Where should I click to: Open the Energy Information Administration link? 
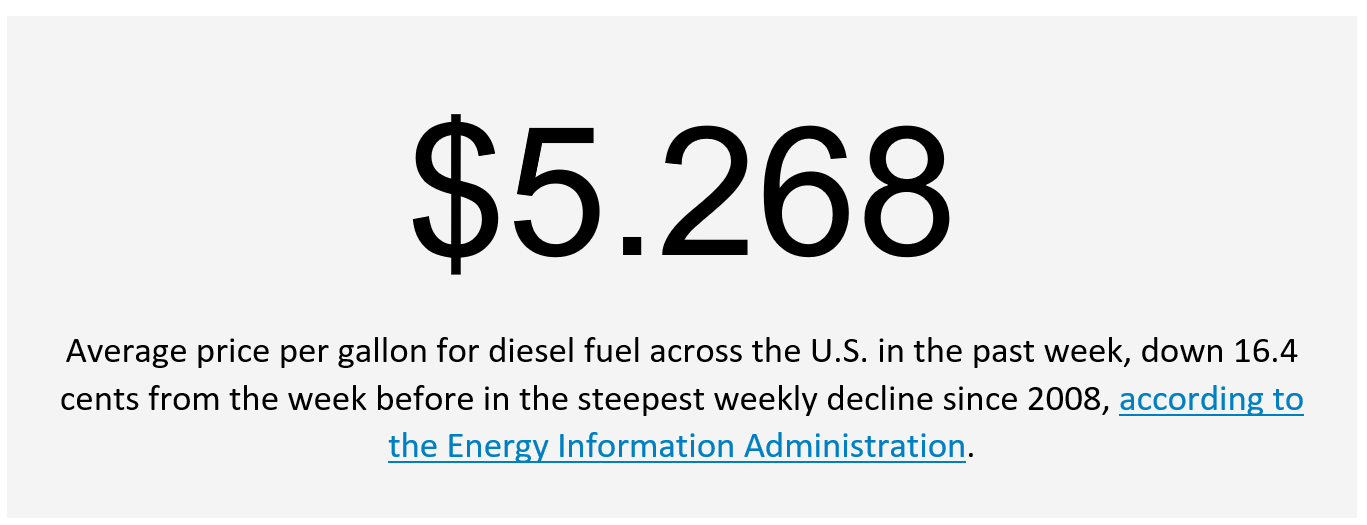[677, 445]
